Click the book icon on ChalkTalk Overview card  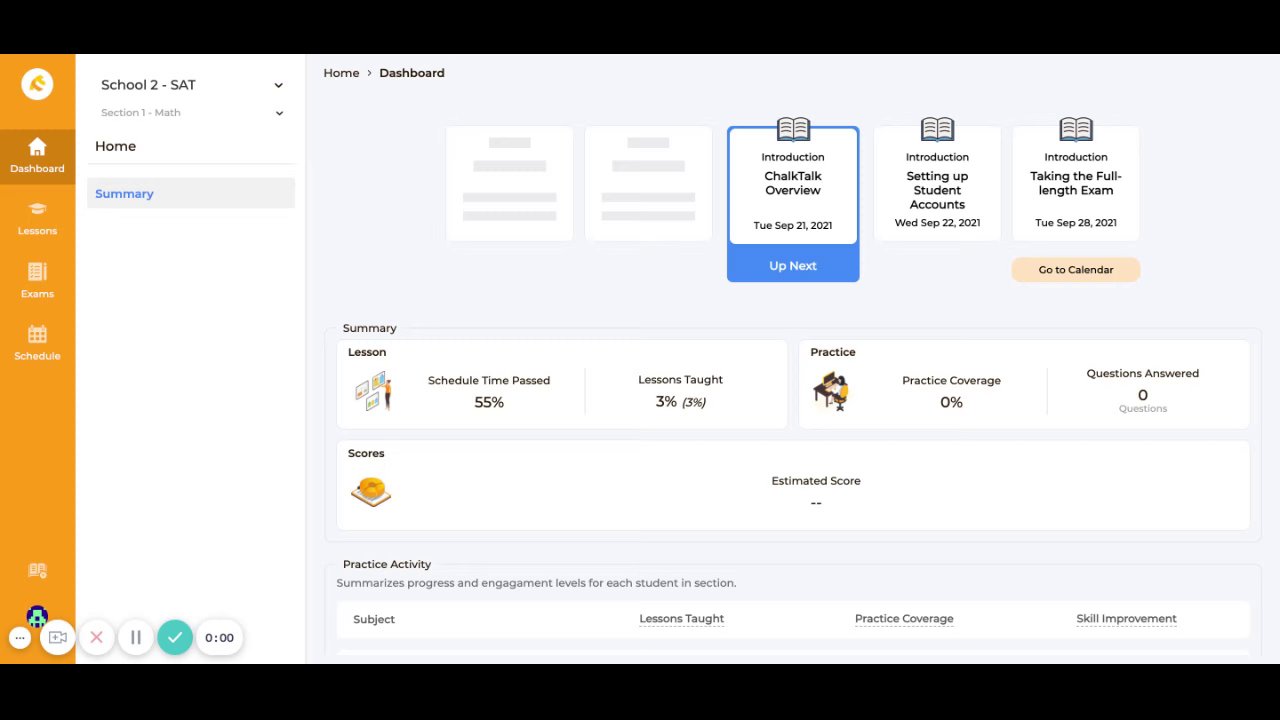(793, 129)
